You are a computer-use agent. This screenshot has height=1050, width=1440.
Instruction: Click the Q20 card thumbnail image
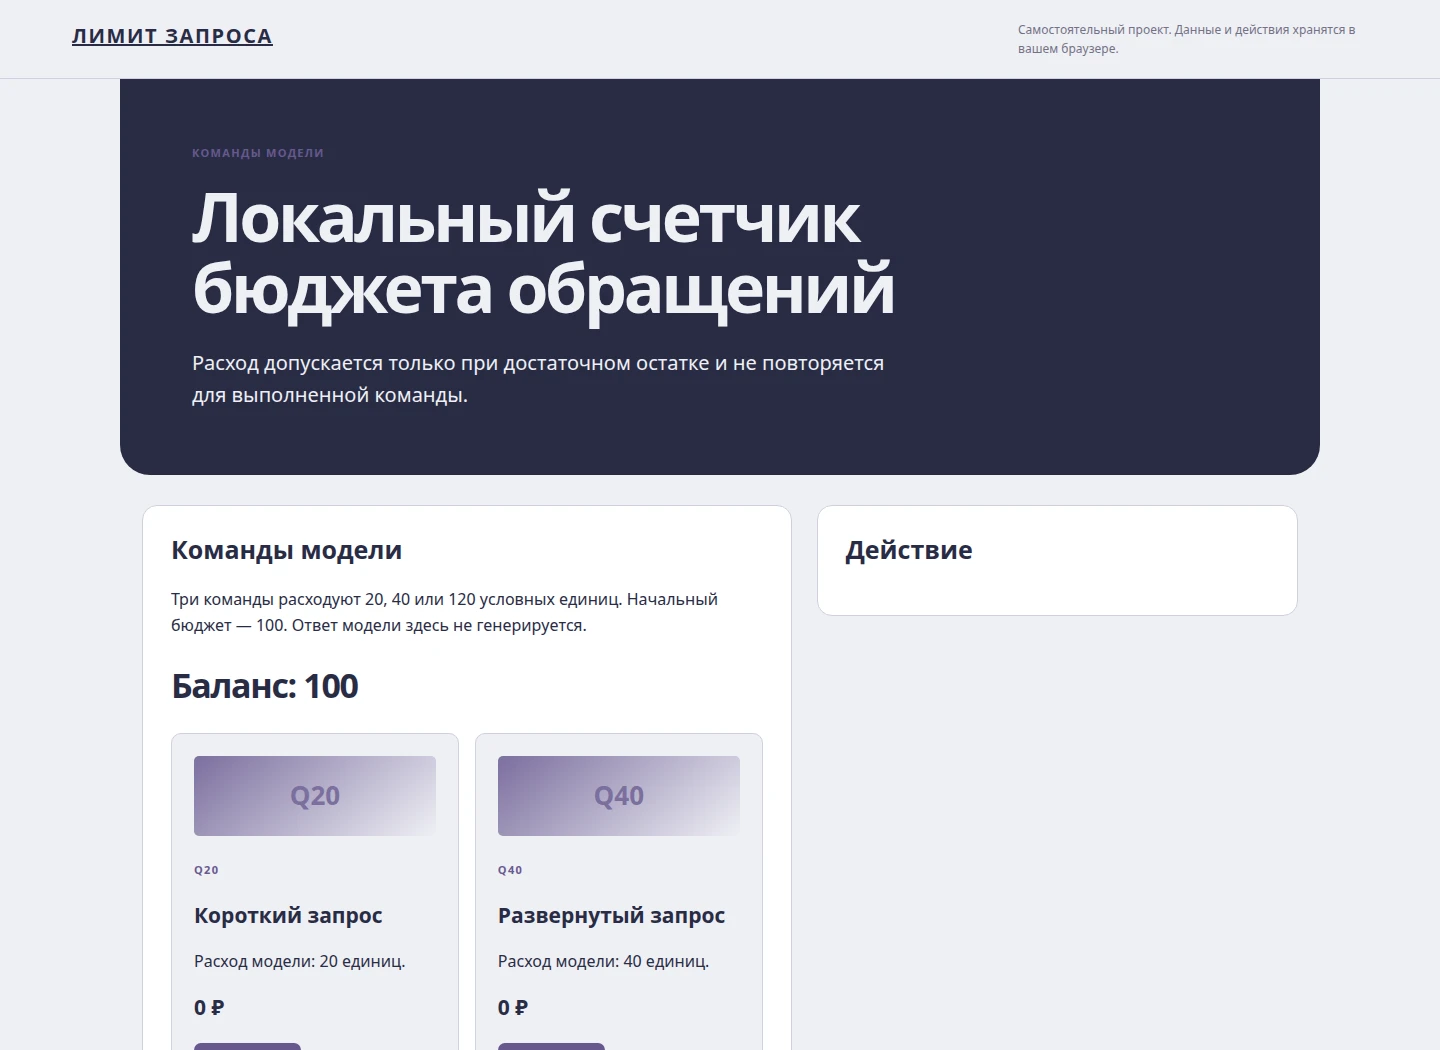click(x=315, y=796)
